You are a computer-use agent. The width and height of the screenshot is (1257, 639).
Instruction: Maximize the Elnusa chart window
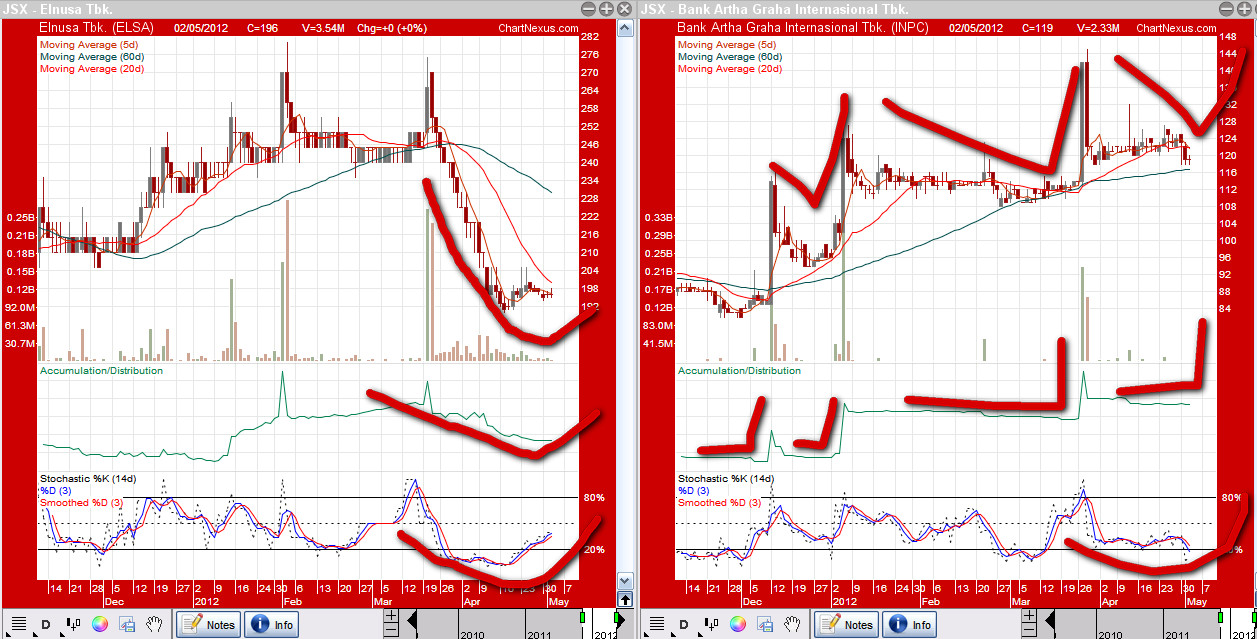[x=606, y=8]
